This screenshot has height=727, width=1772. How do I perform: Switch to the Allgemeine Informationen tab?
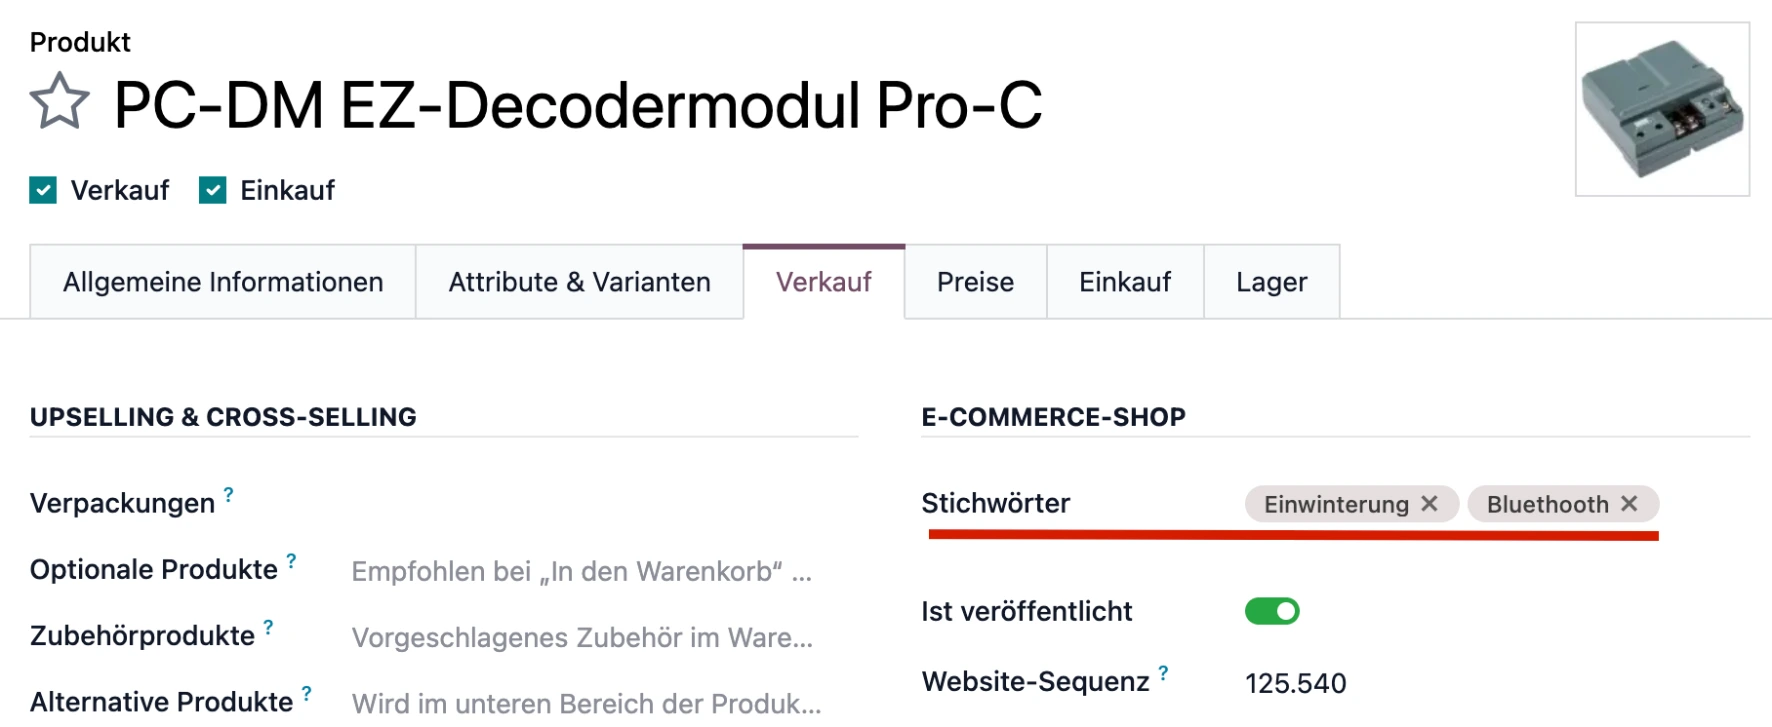(x=222, y=281)
